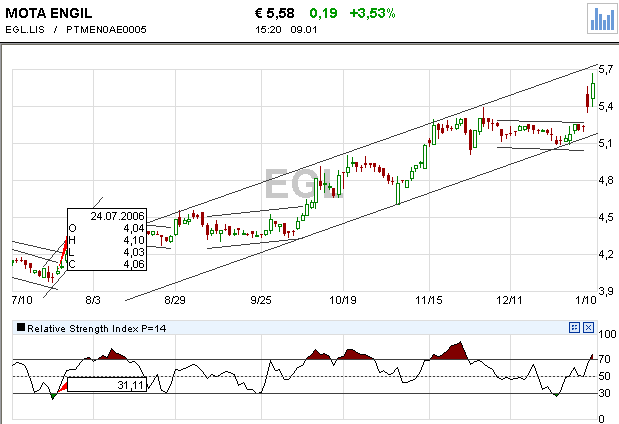Click the 4,2 price axis label
The image size is (619, 424).
[x=606, y=254]
